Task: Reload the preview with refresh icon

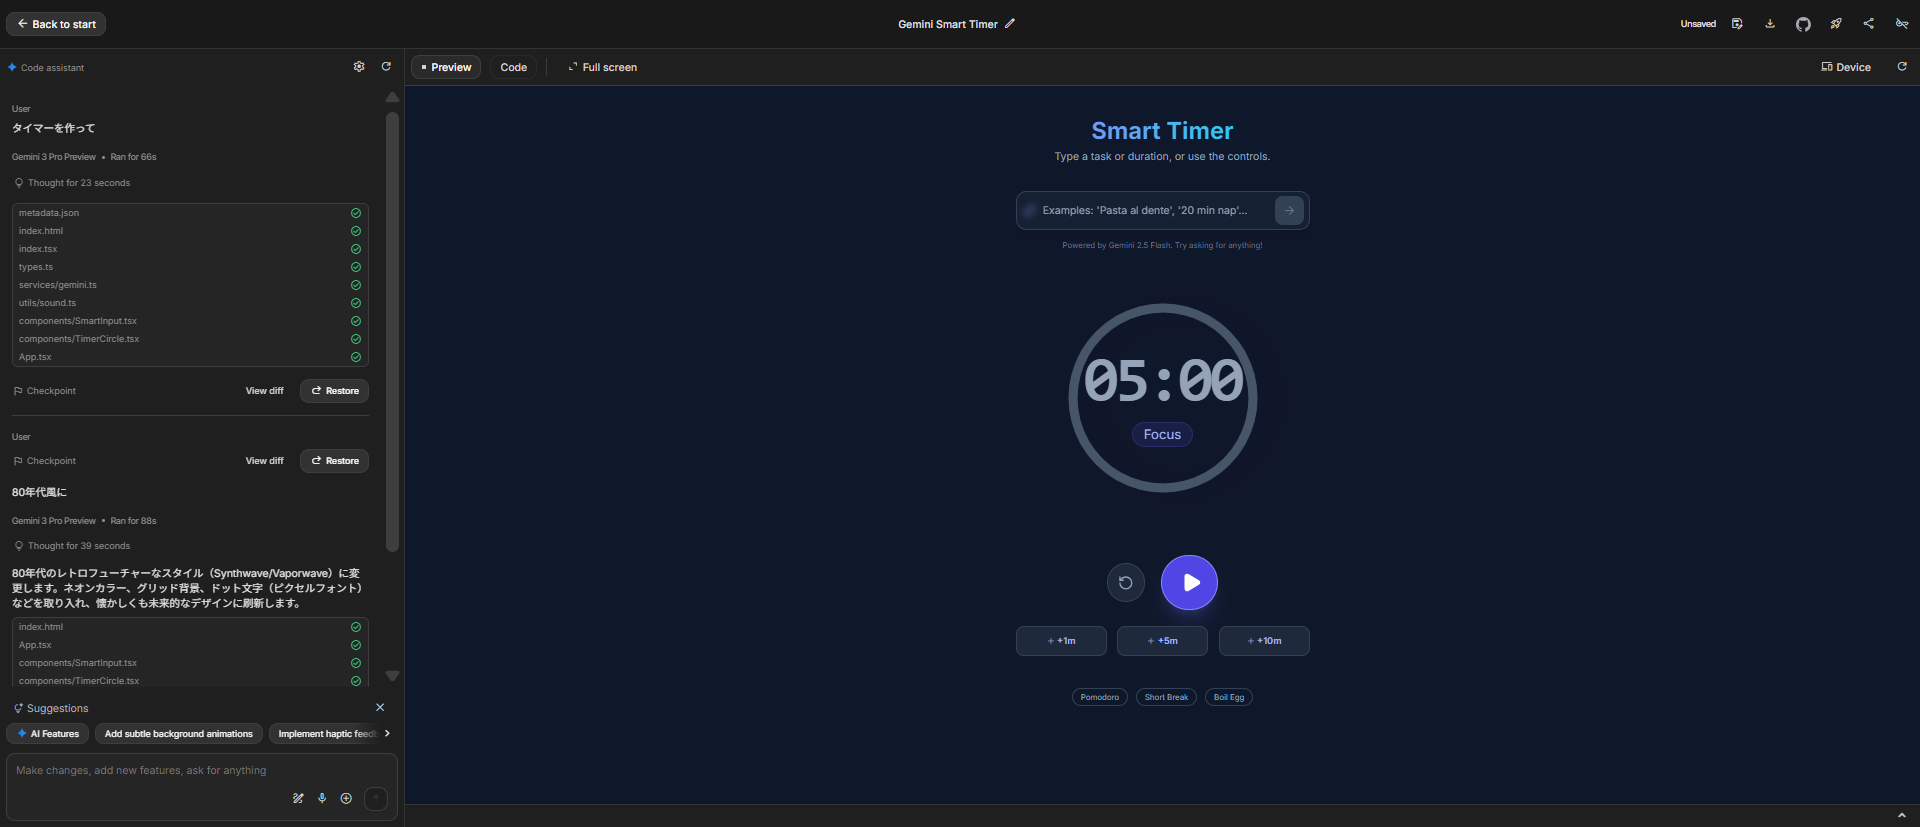Action: [1902, 67]
